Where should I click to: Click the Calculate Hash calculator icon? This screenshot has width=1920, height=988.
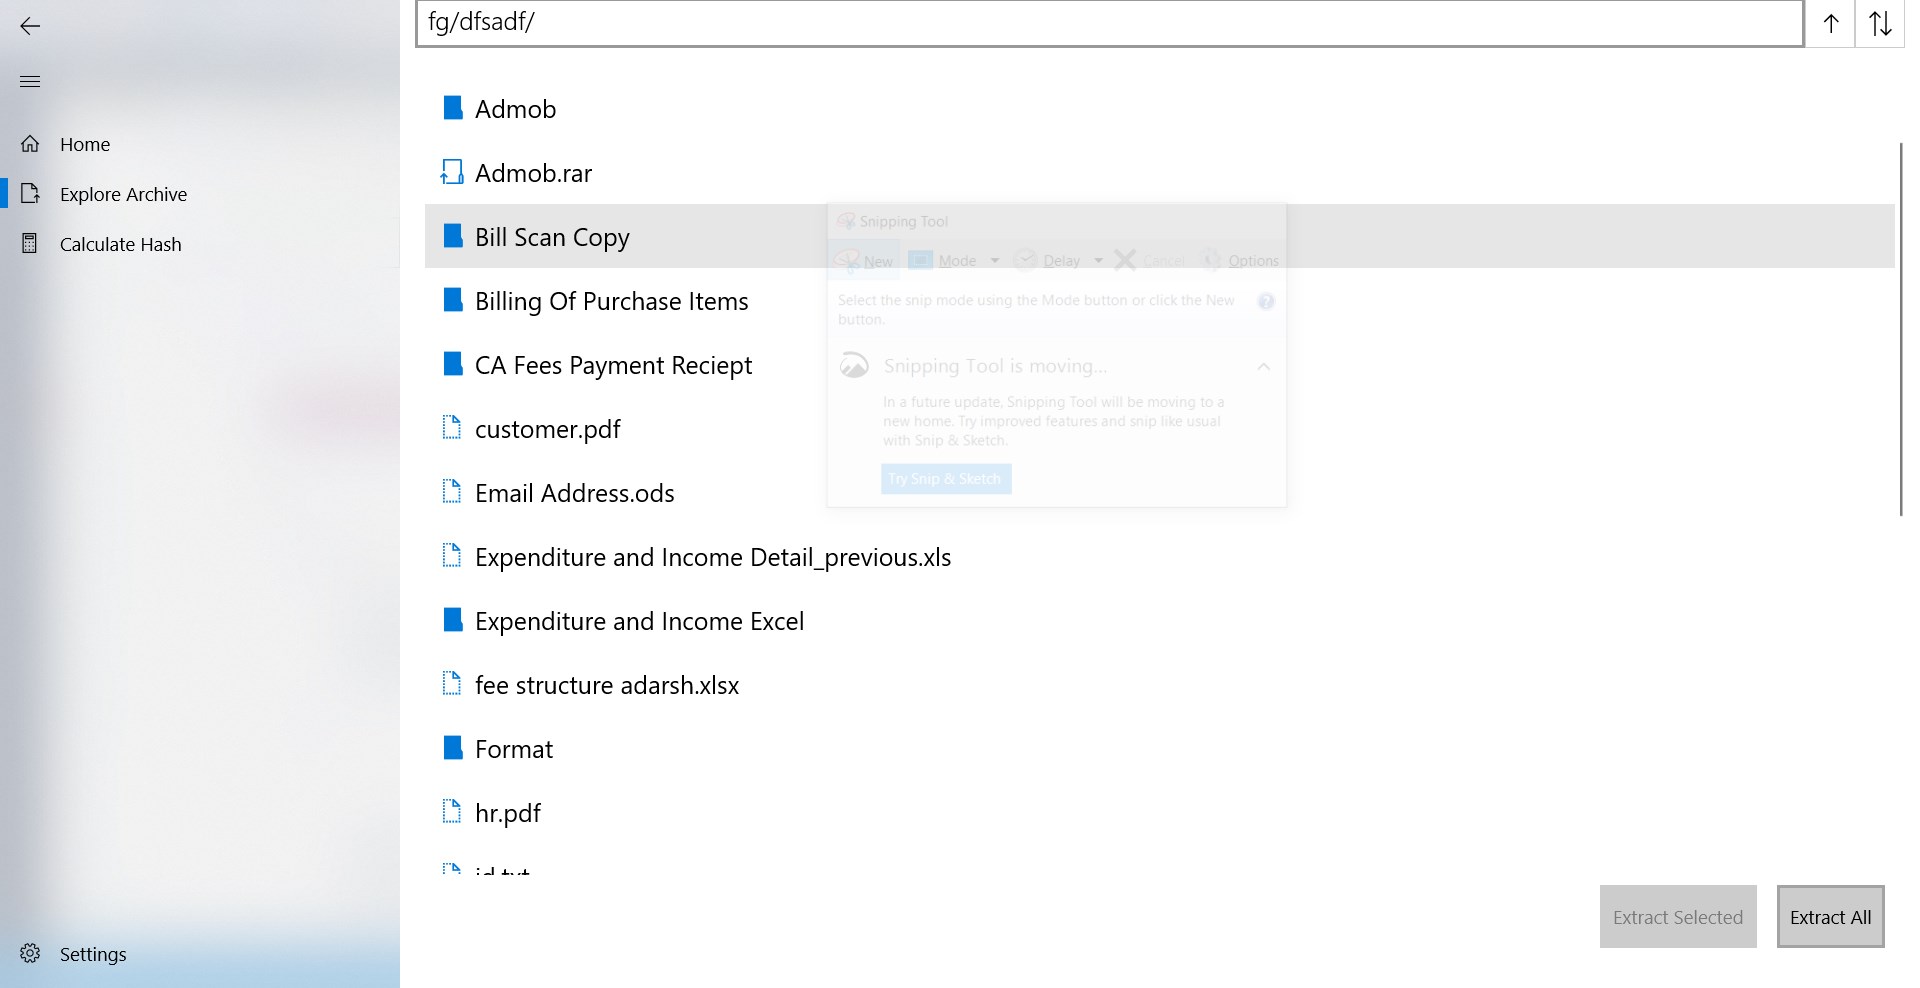point(30,244)
